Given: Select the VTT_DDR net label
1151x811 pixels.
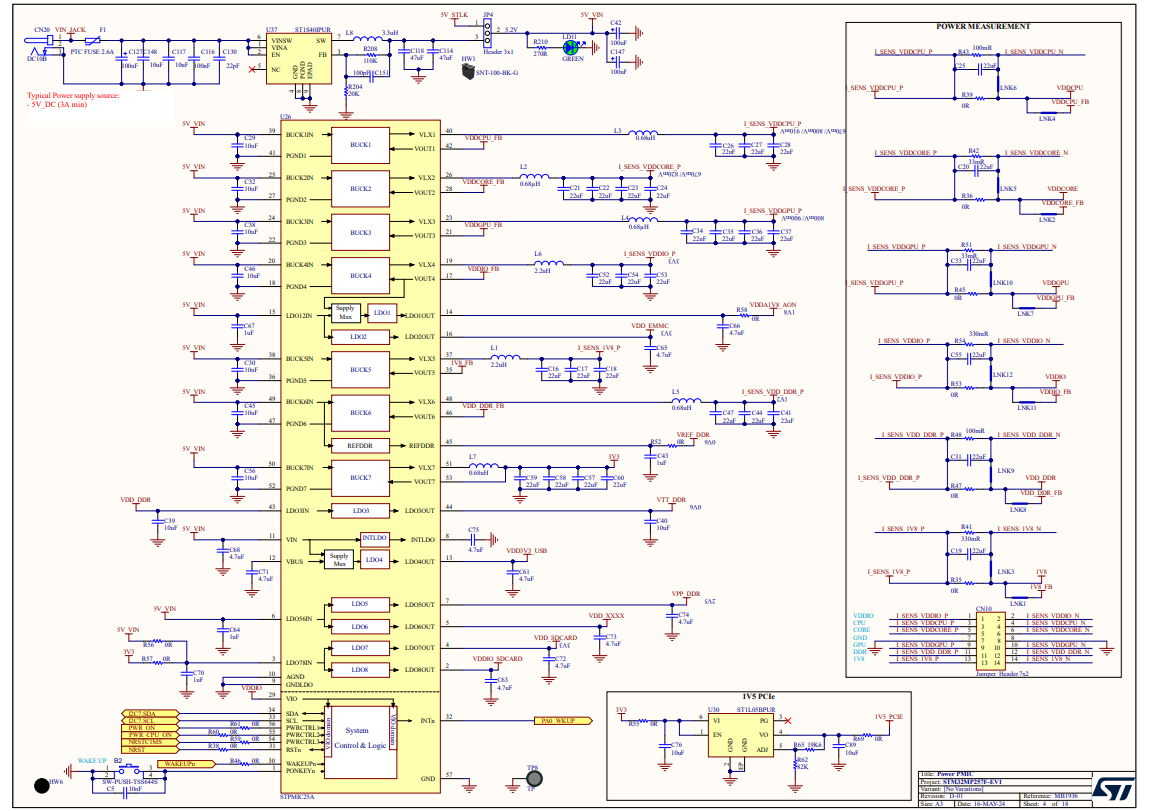Looking at the screenshot, I should tap(671, 500).
